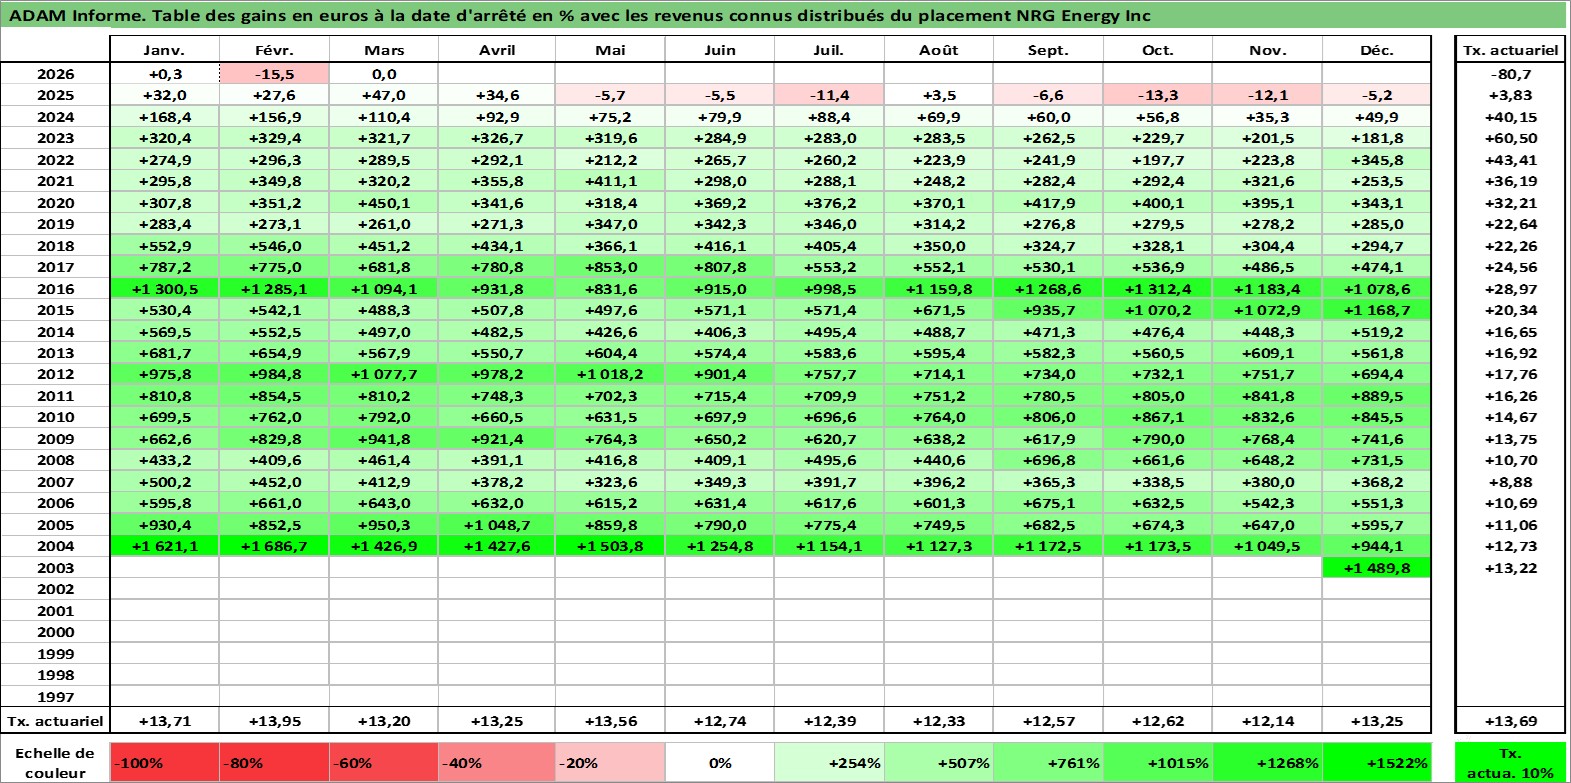This screenshot has height=783, width=1571.
Task: Select the '-12,1' cell in row 2025
Action: click(1267, 95)
